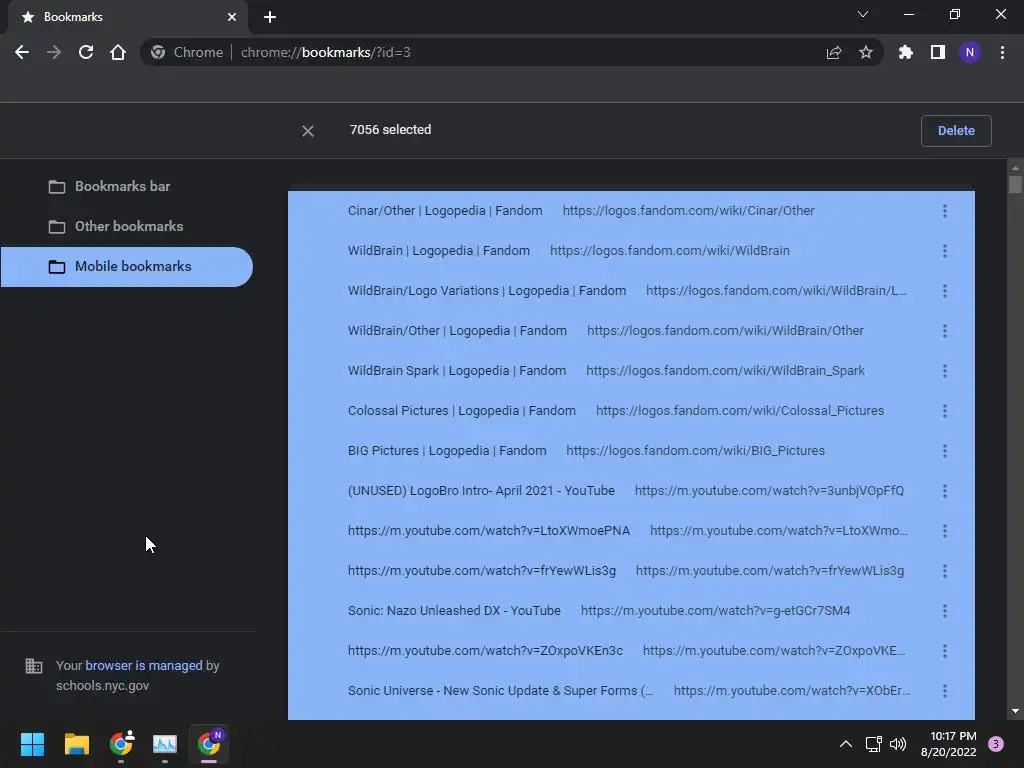Close the Bookmarks tab
This screenshot has height=768, width=1024.
click(232, 17)
